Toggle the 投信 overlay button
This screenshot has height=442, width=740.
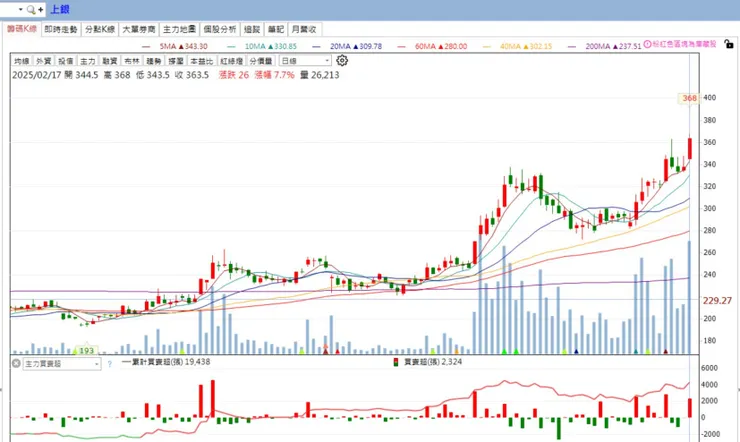point(66,61)
